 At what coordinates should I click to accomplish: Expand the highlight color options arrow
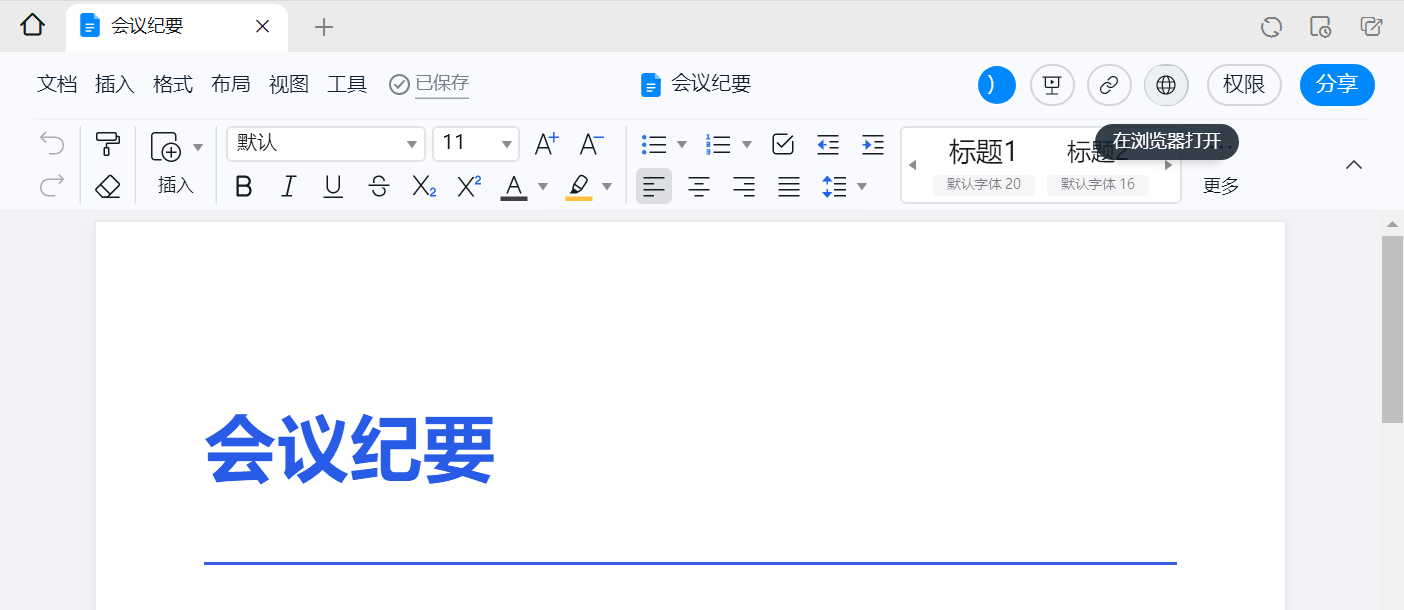pos(607,186)
